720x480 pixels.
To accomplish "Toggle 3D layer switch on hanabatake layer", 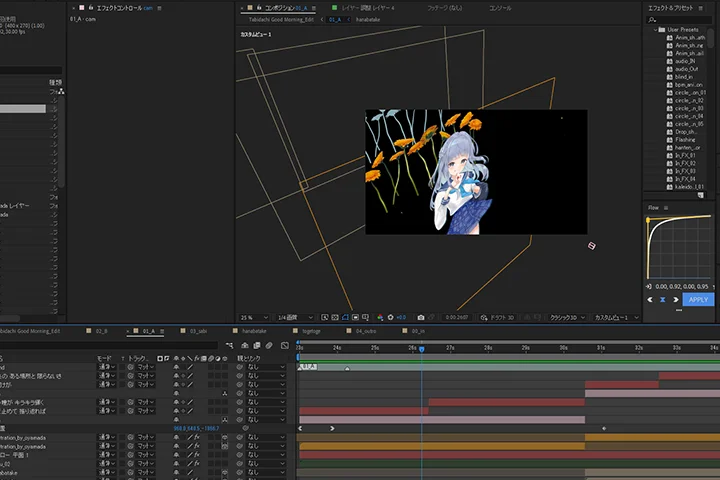I will point(225,472).
